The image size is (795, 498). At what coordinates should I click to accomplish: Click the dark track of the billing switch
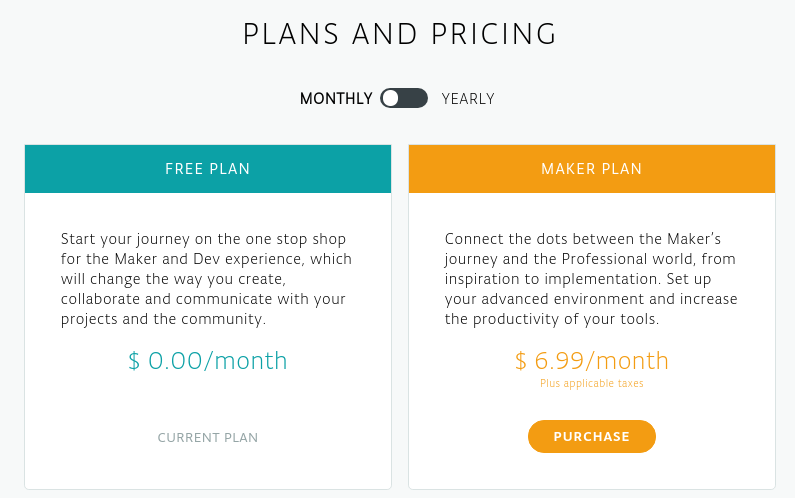click(415, 98)
